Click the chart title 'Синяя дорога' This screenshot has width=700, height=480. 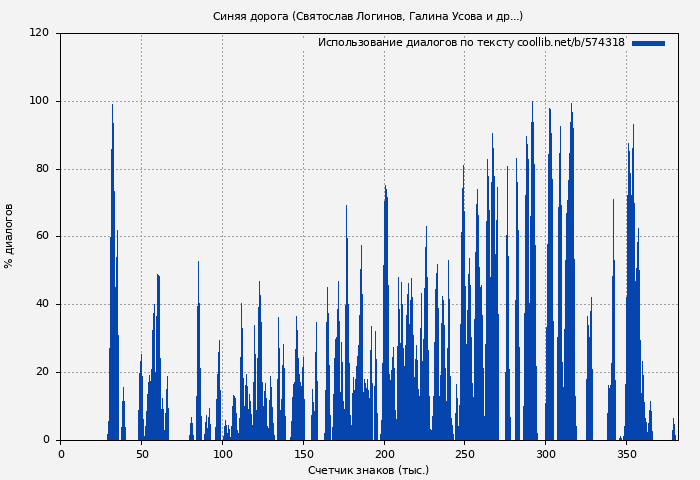click(367, 16)
